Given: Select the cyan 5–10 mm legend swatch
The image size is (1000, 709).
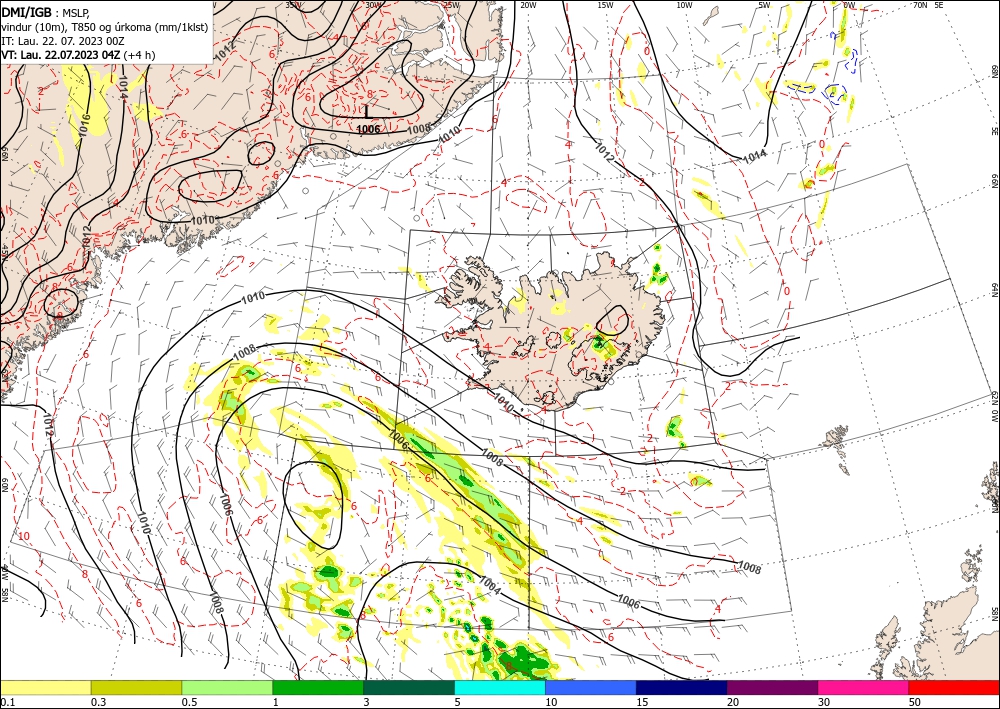Looking at the screenshot, I should tap(500, 687).
